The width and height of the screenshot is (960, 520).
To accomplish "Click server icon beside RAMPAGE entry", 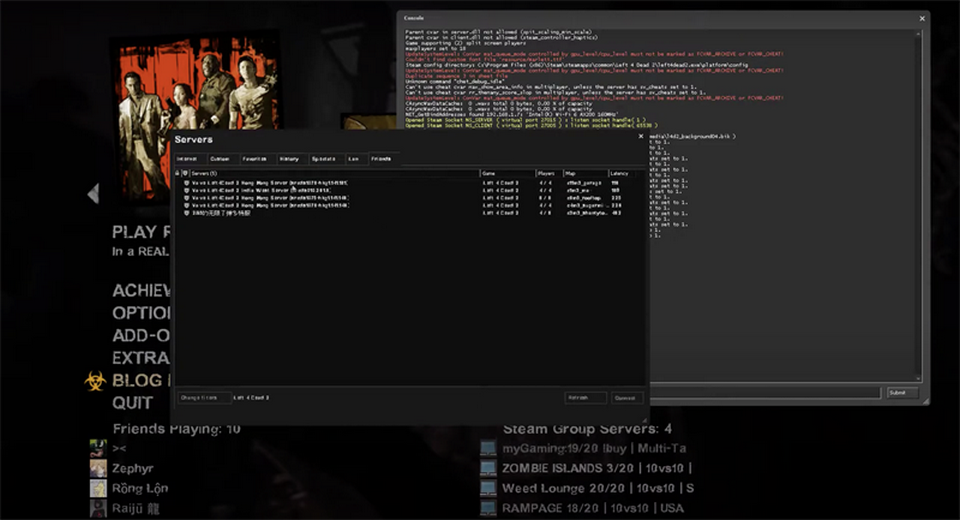I will click(x=488, y=508).
